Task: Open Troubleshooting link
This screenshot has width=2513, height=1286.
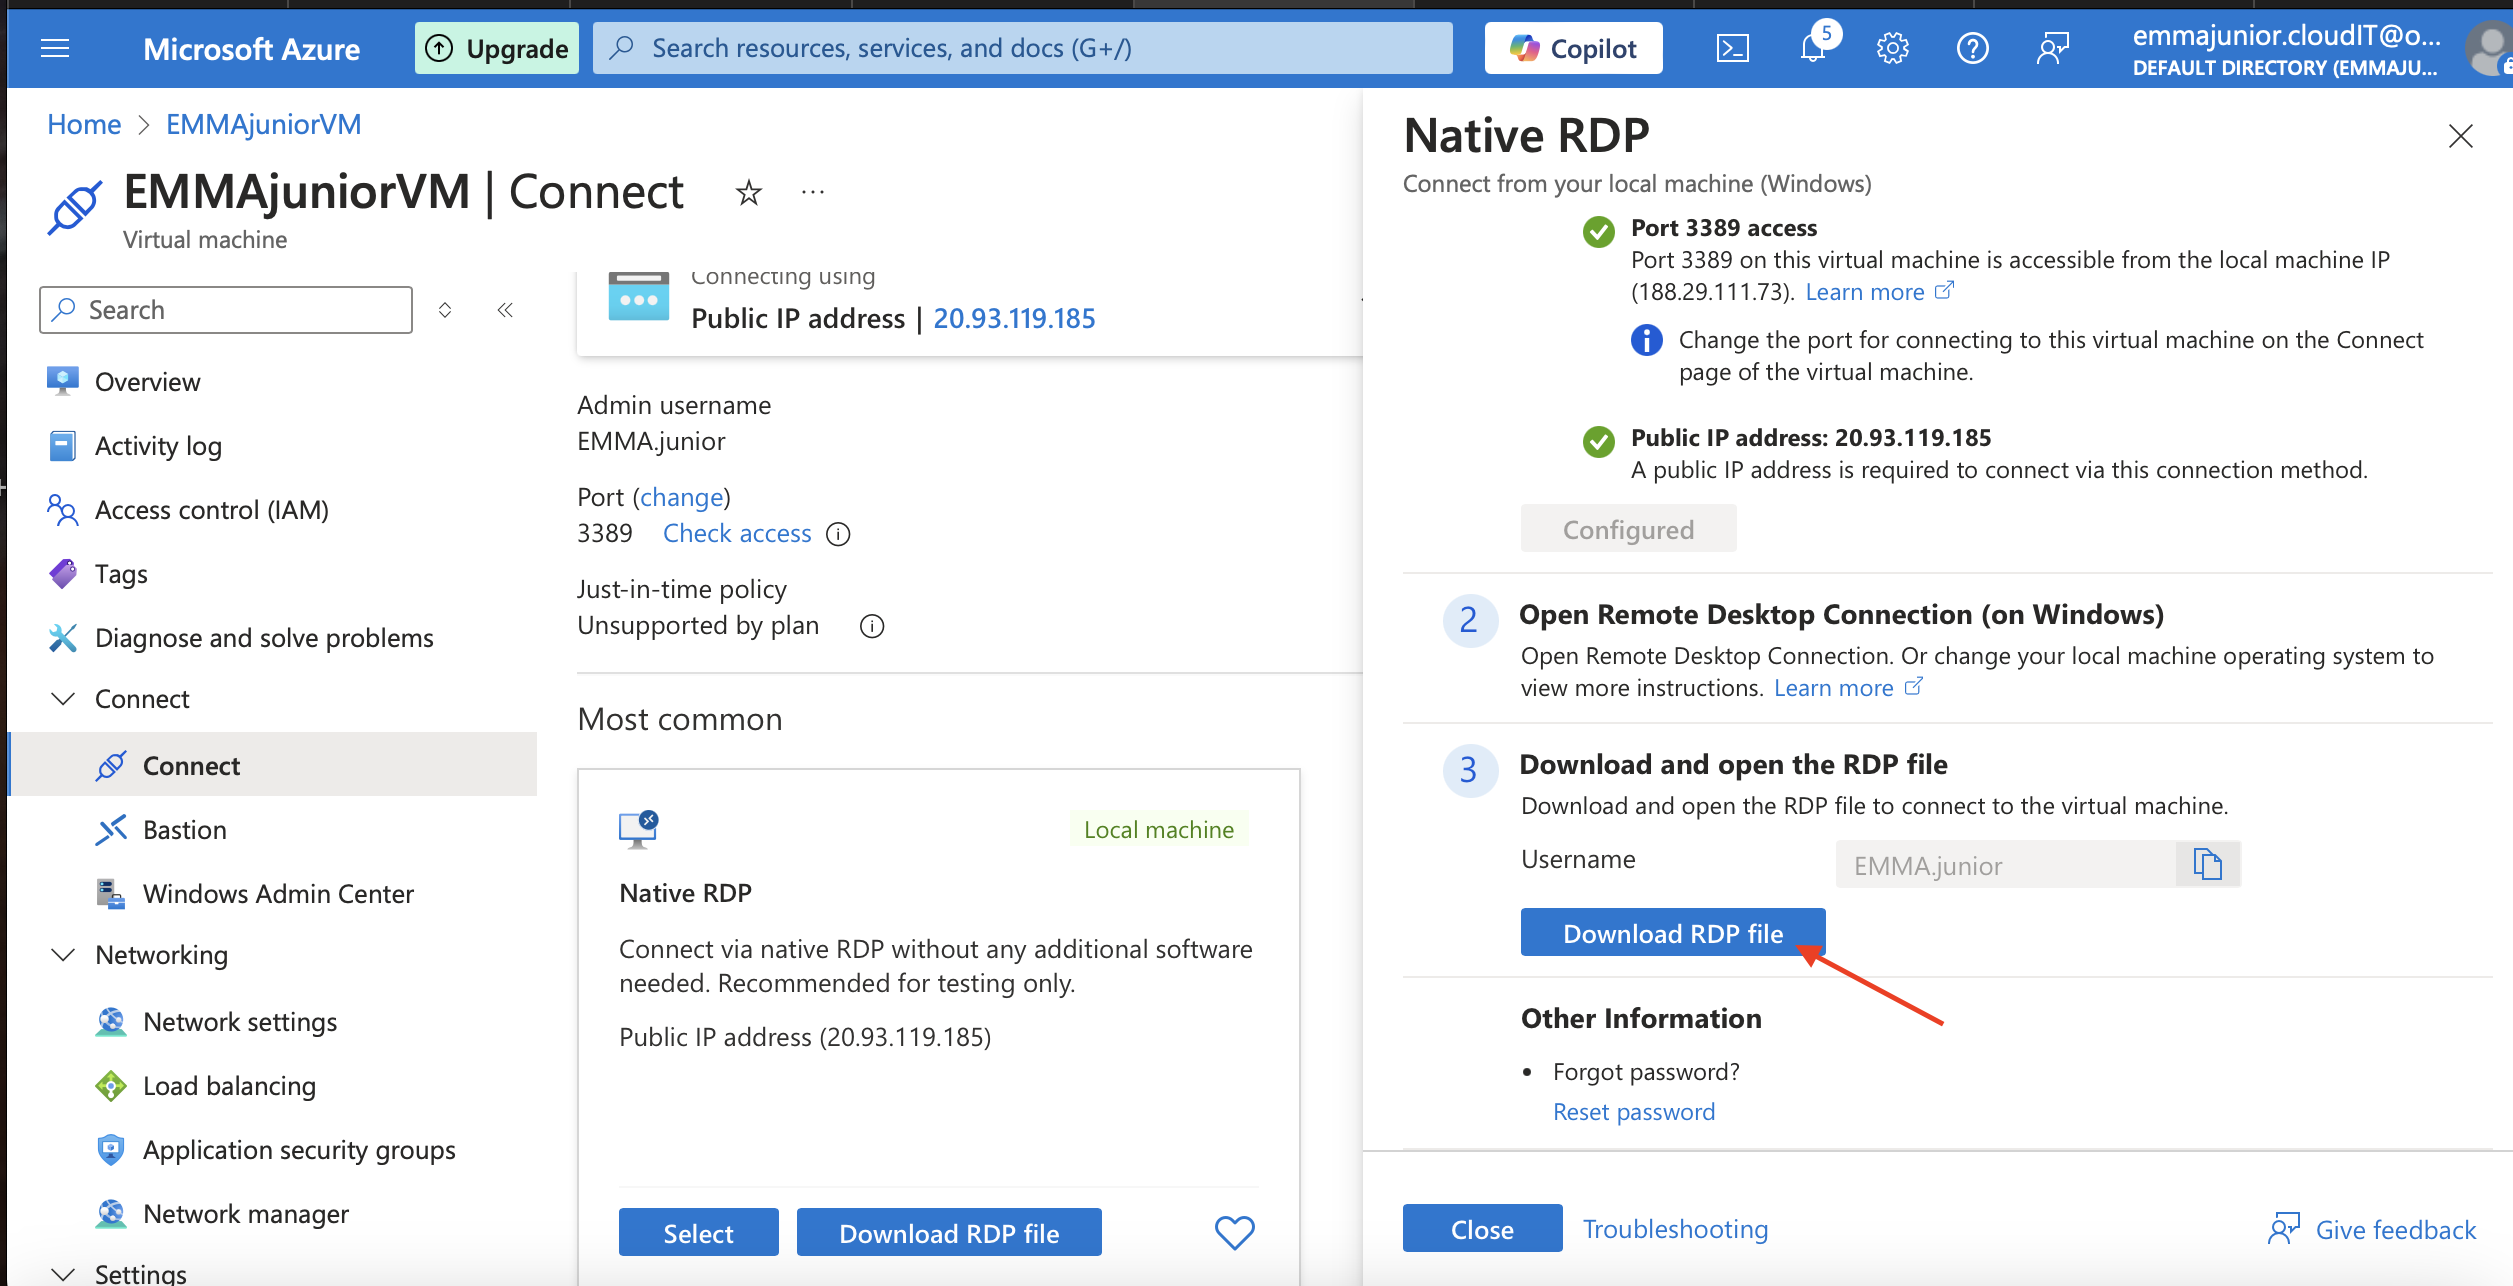Action: click(1675, 1229)
